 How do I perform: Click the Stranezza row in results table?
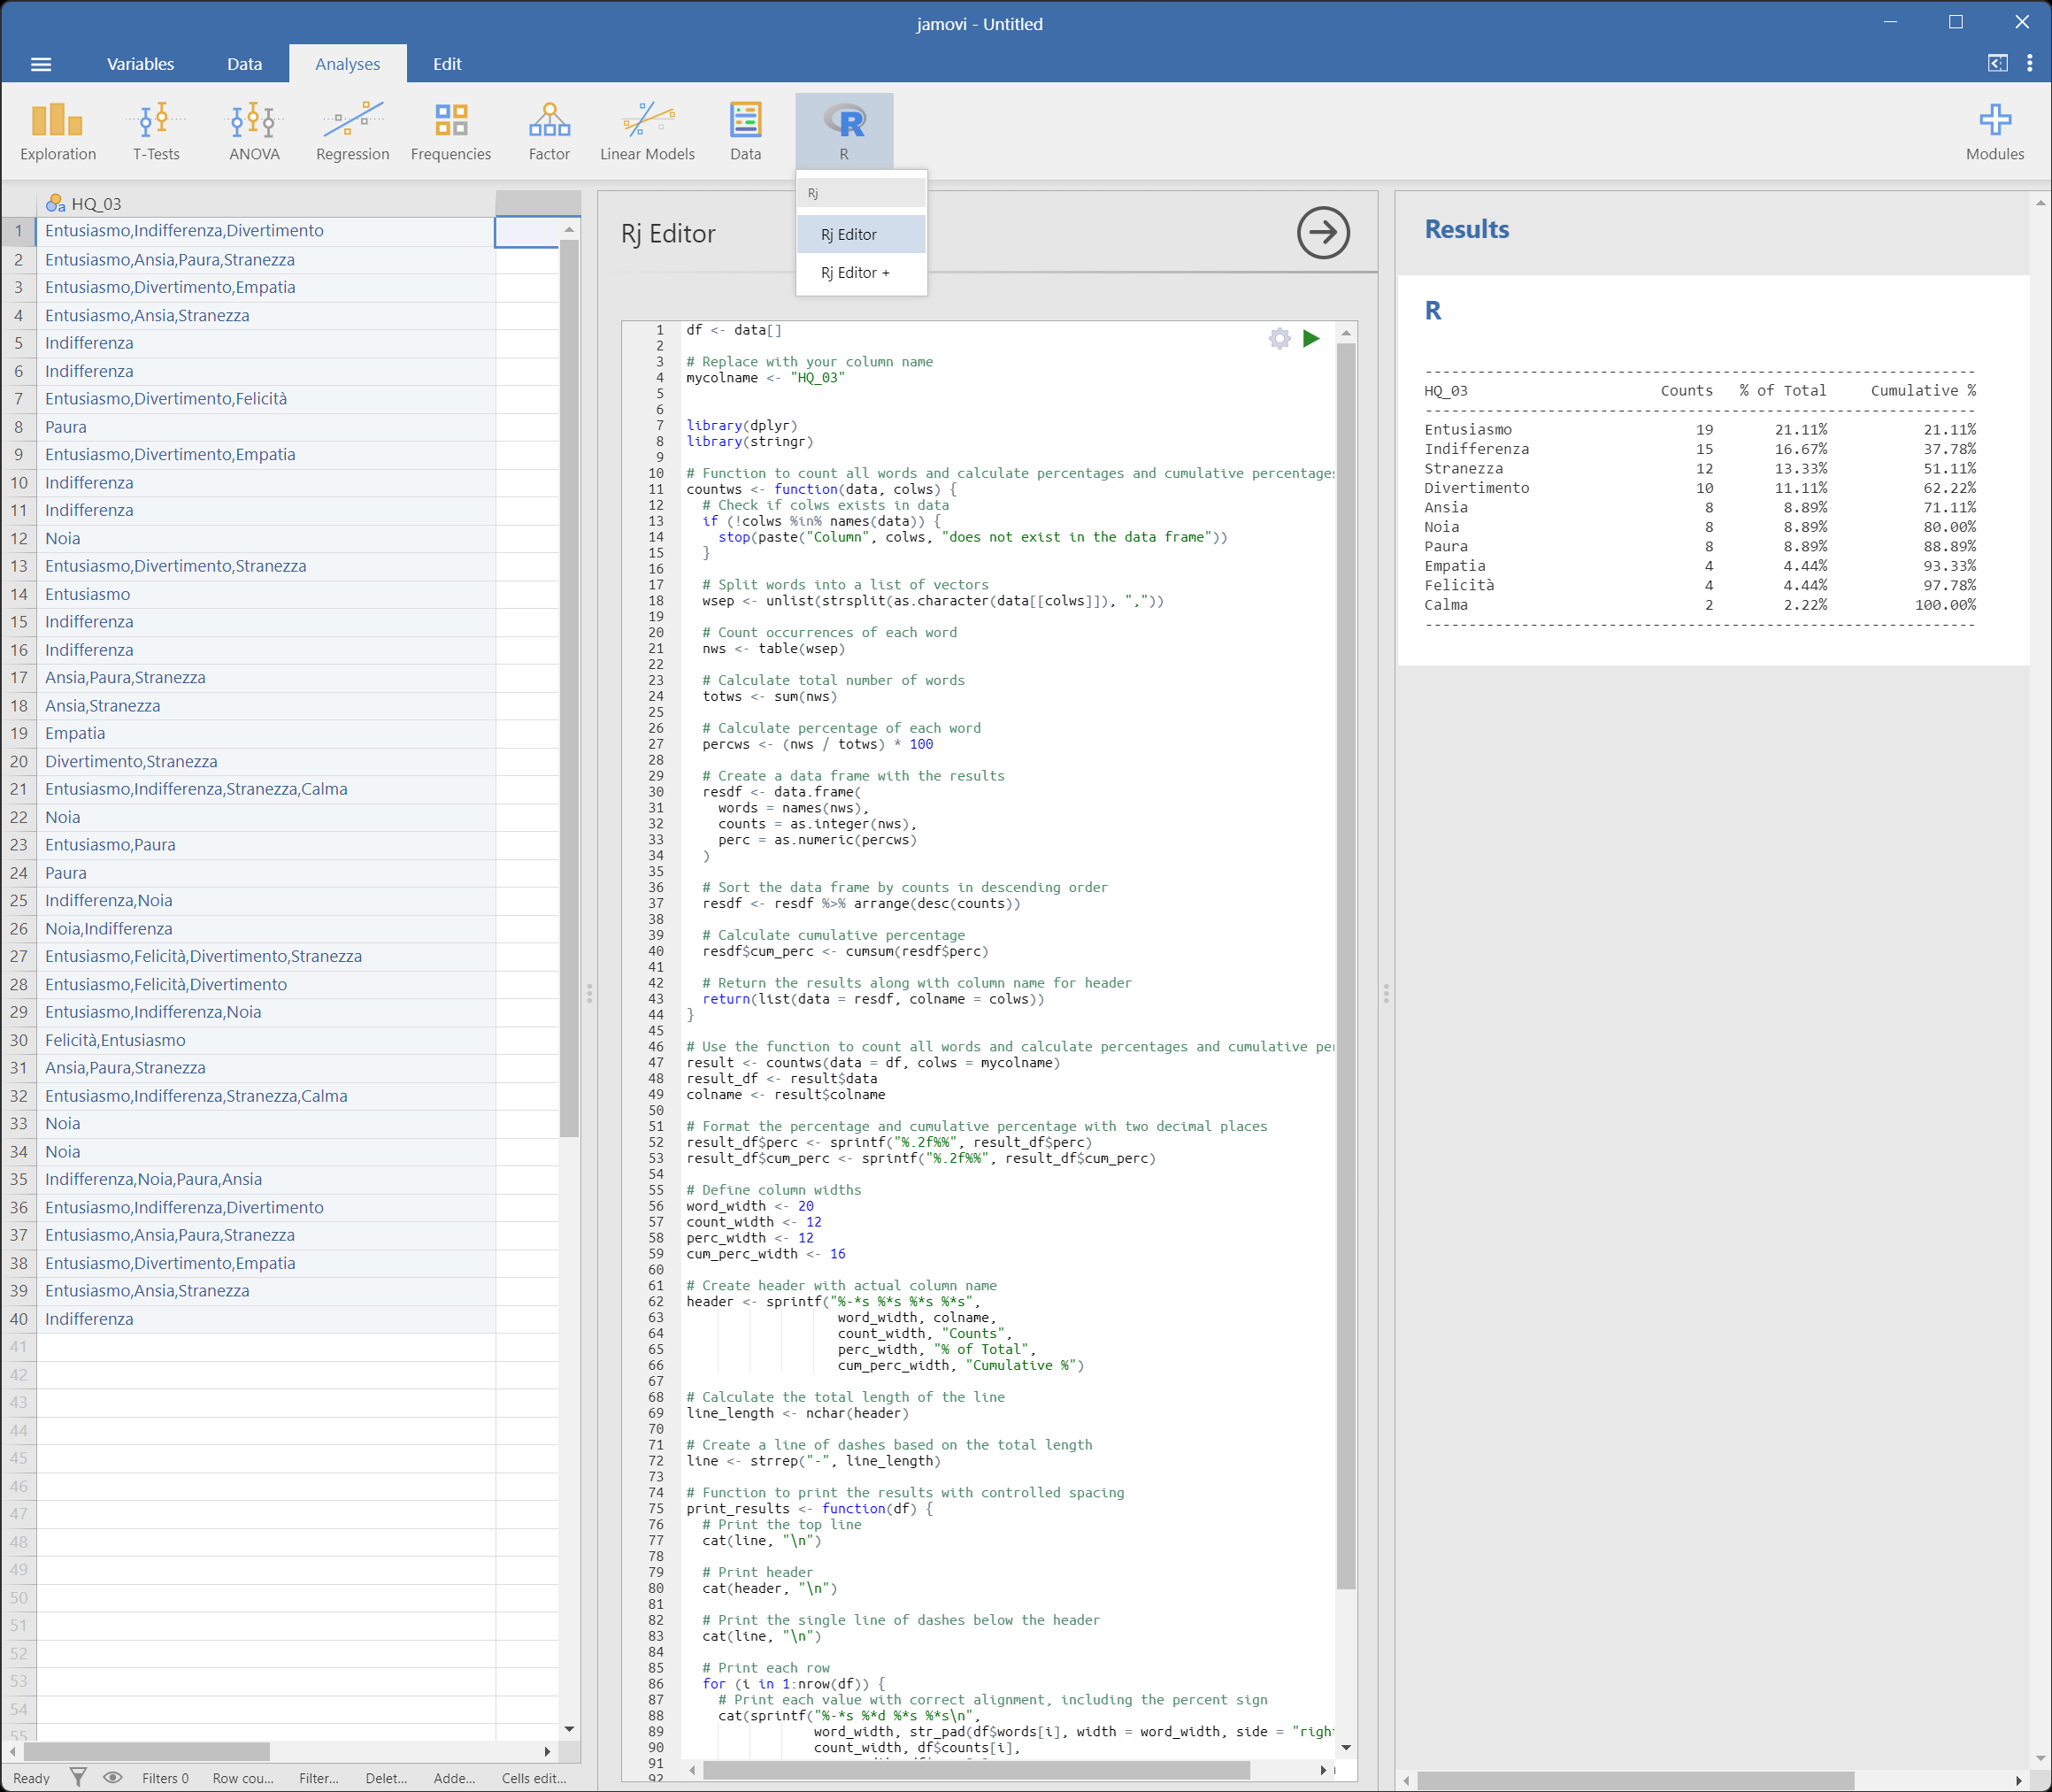pos(1699,469)
